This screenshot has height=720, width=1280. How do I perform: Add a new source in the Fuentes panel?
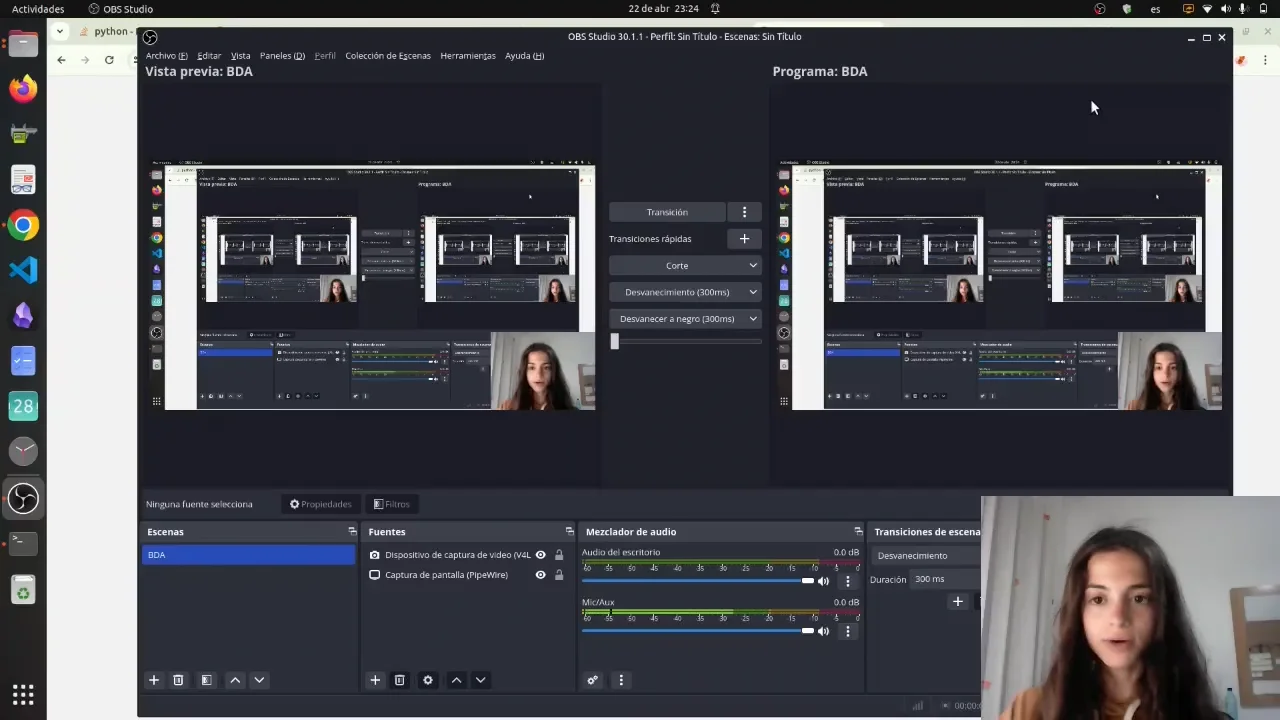coord(375,680)
